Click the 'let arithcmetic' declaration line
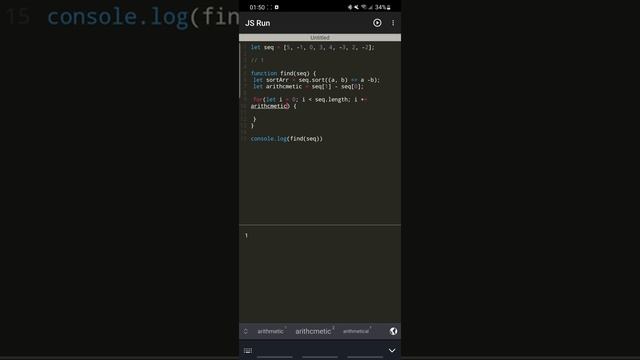Viewport: 640px width, 360px height. click(308, 87)
